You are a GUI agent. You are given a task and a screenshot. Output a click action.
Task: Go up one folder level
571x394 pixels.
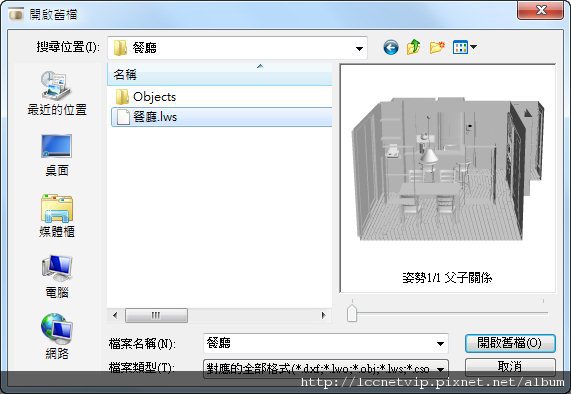(414, 47)
